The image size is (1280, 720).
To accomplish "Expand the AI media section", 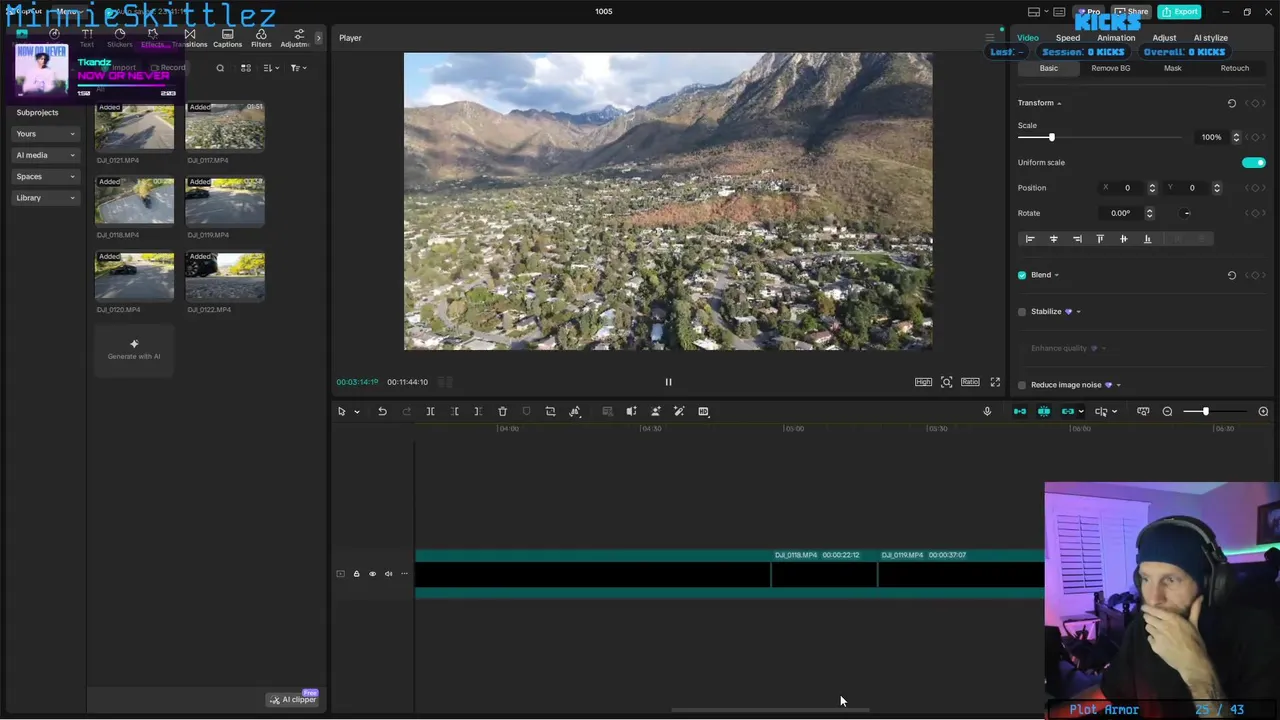I will click(45, 155).
